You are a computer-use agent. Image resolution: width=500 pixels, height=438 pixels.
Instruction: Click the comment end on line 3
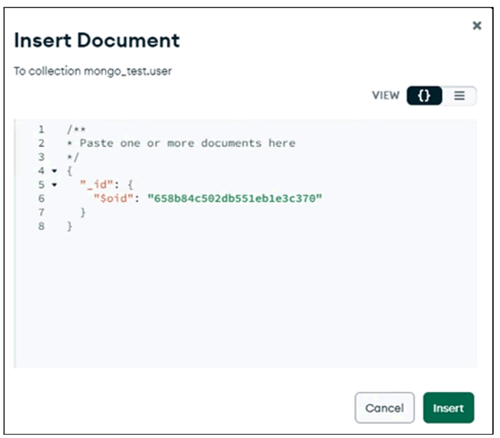click(x=73, y=157)
